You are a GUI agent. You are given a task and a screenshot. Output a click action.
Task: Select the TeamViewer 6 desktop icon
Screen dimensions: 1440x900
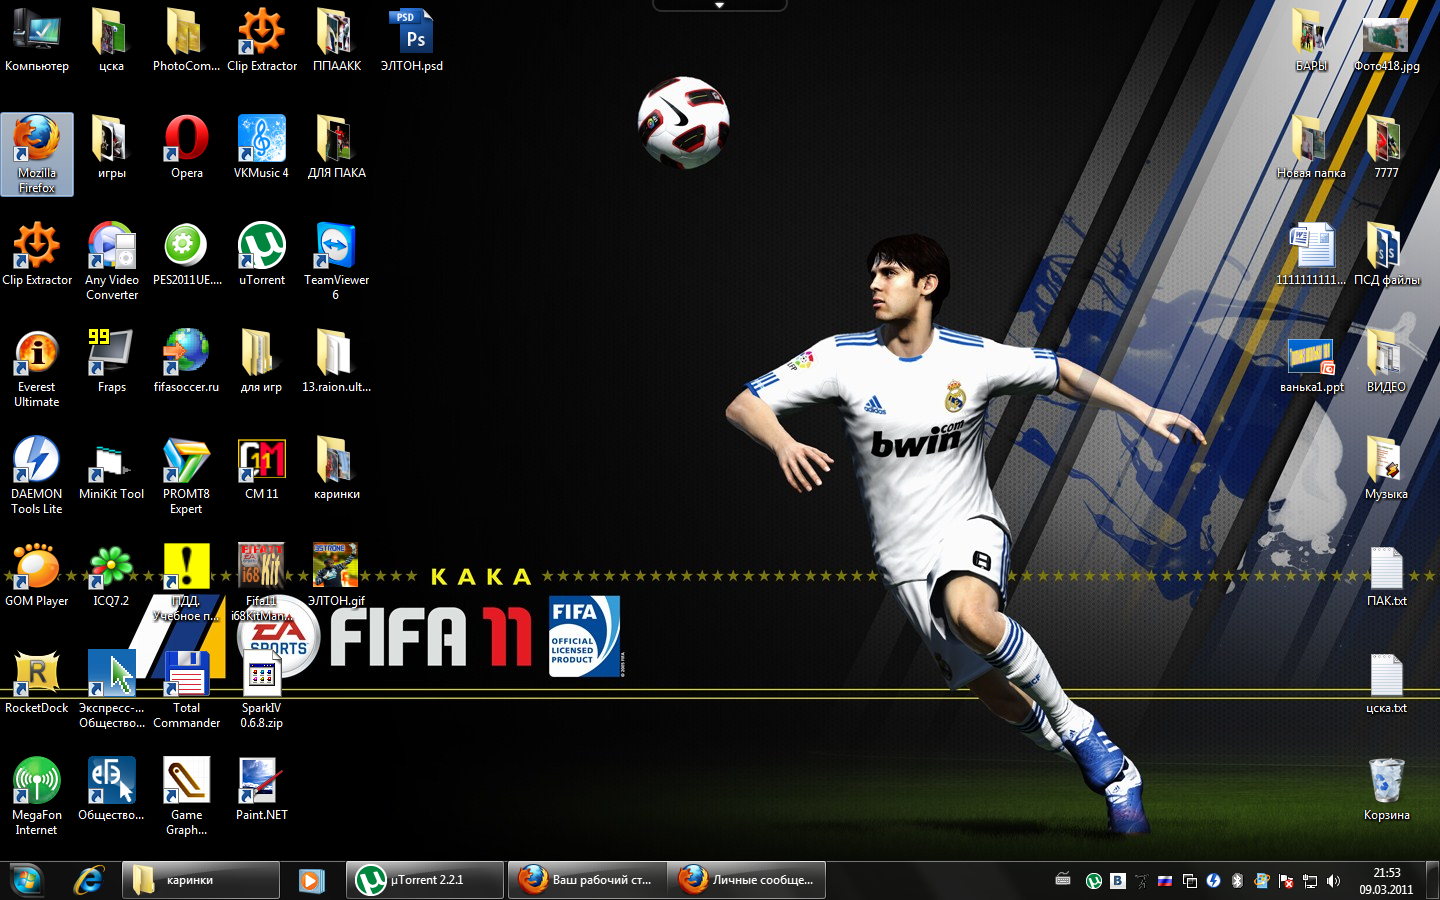coord(336,247)
